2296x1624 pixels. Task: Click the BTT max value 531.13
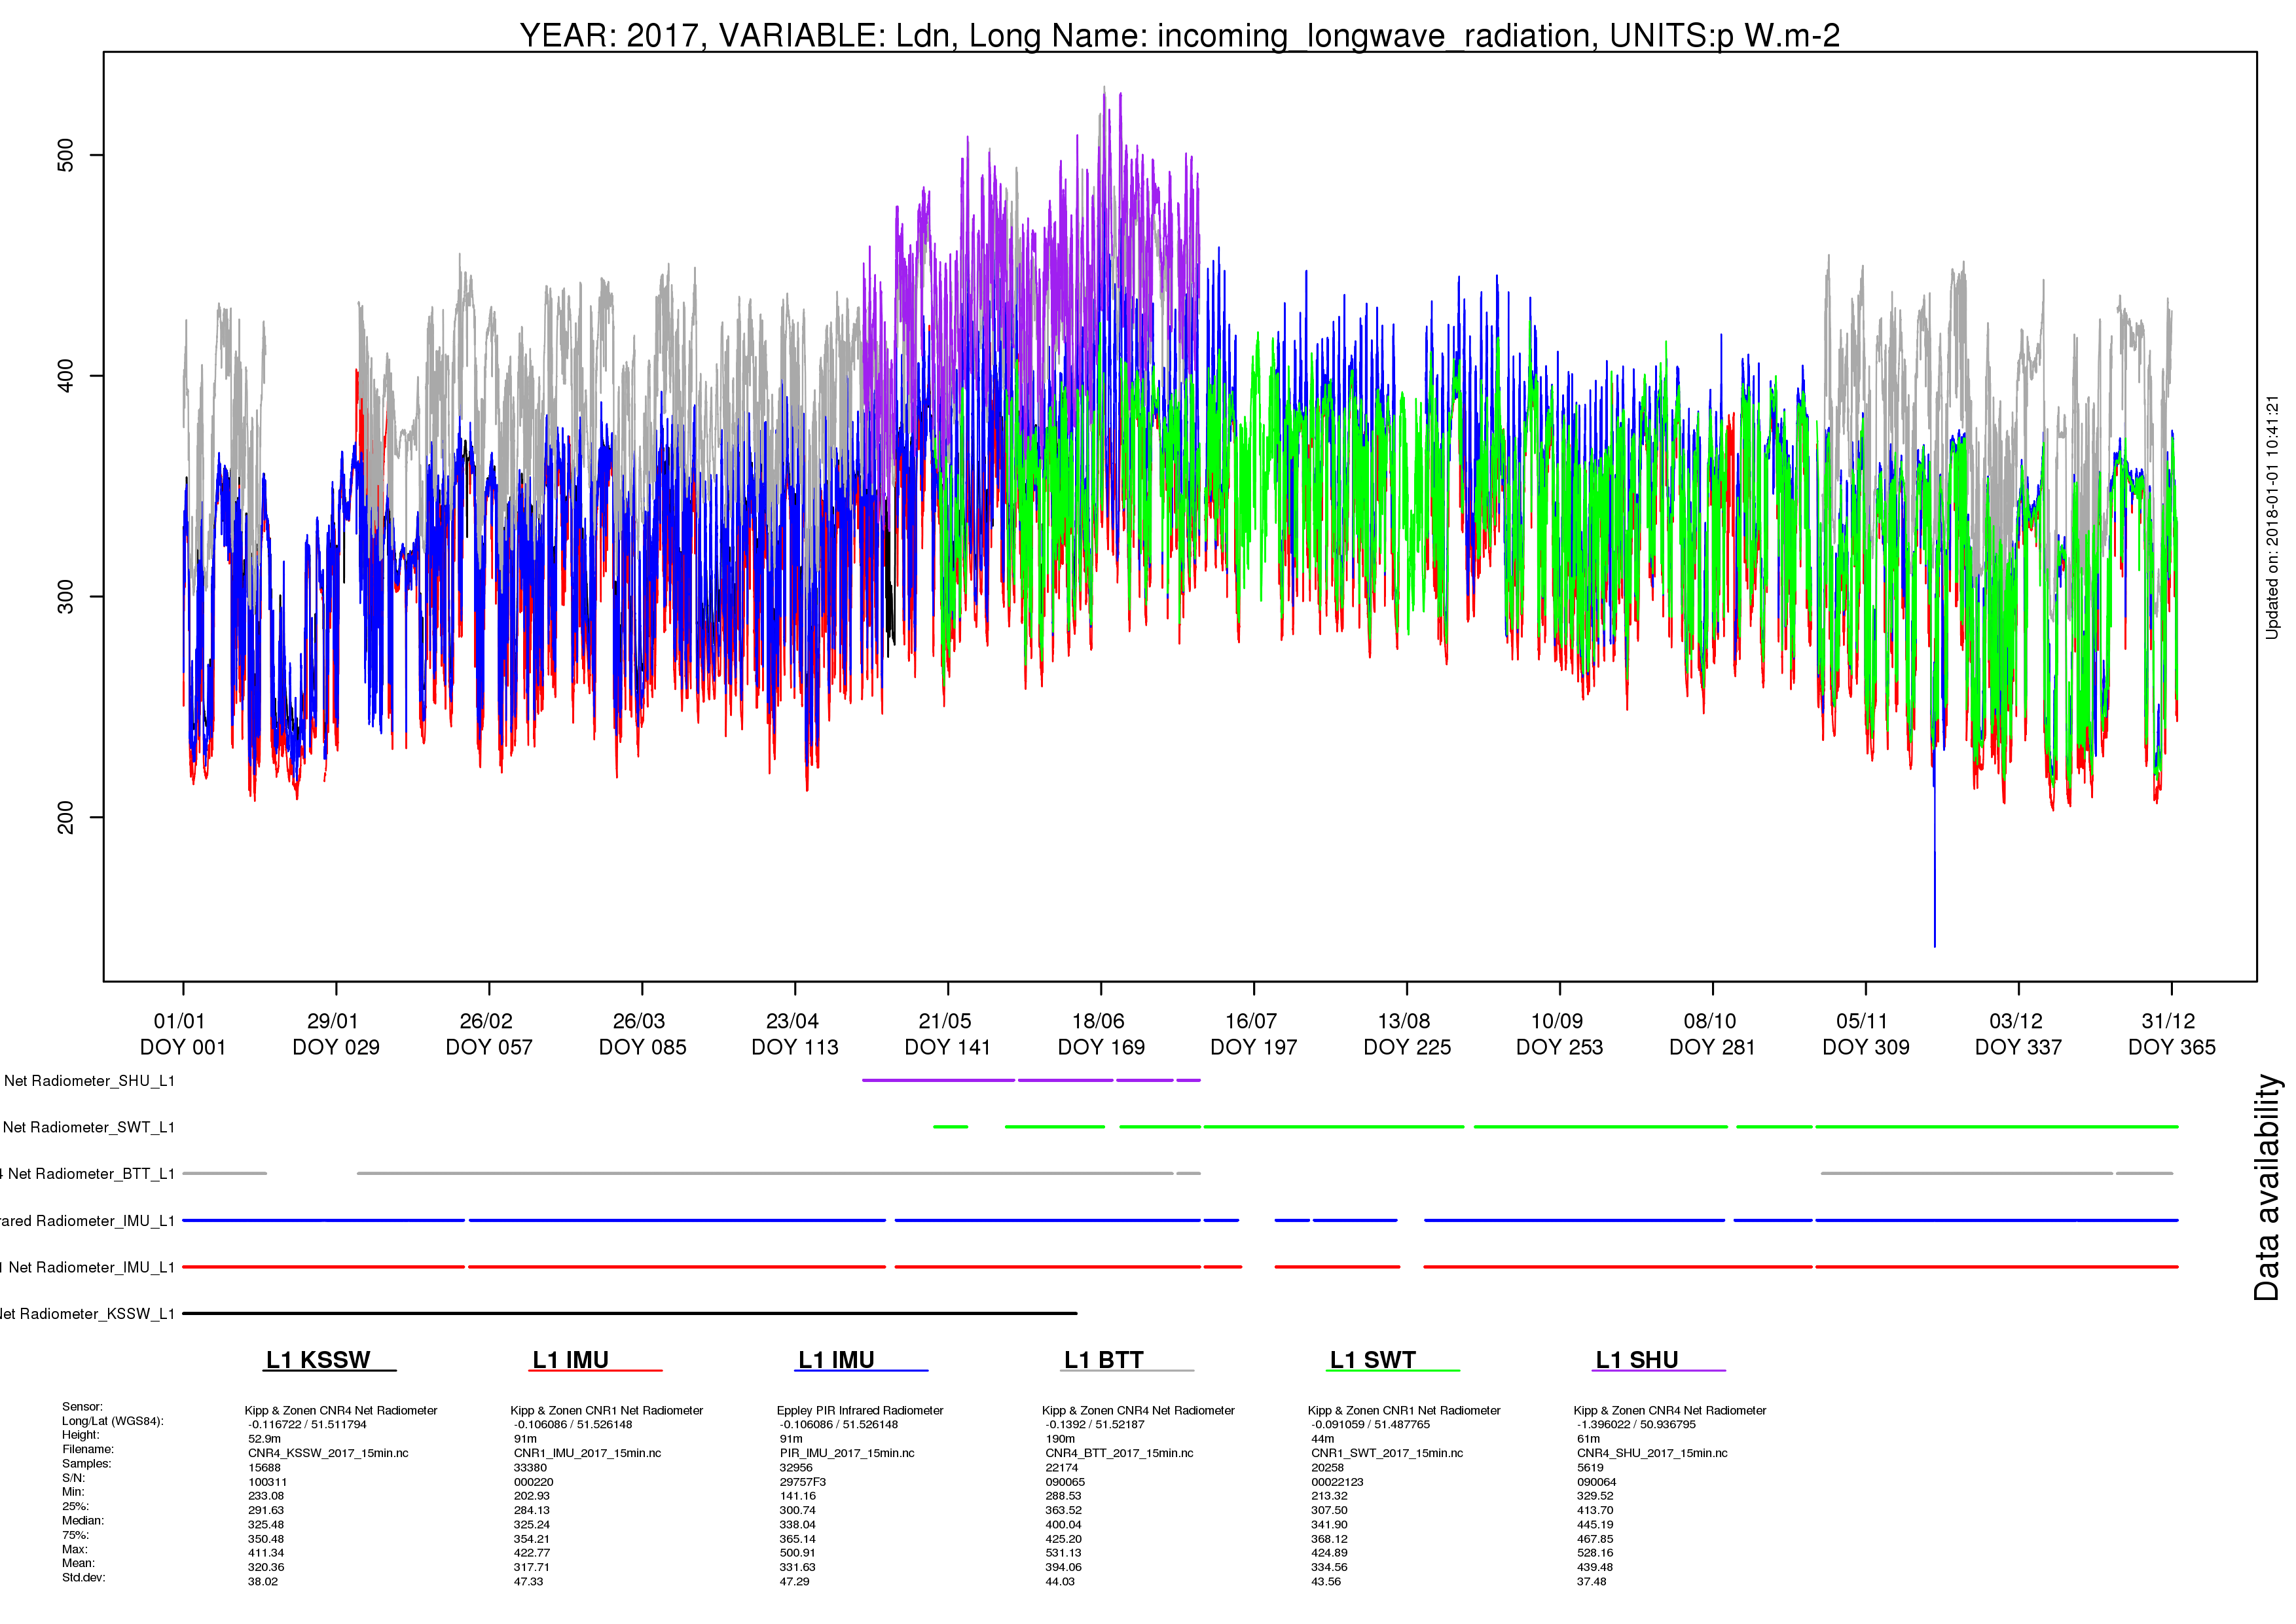coord(1063,1553)
